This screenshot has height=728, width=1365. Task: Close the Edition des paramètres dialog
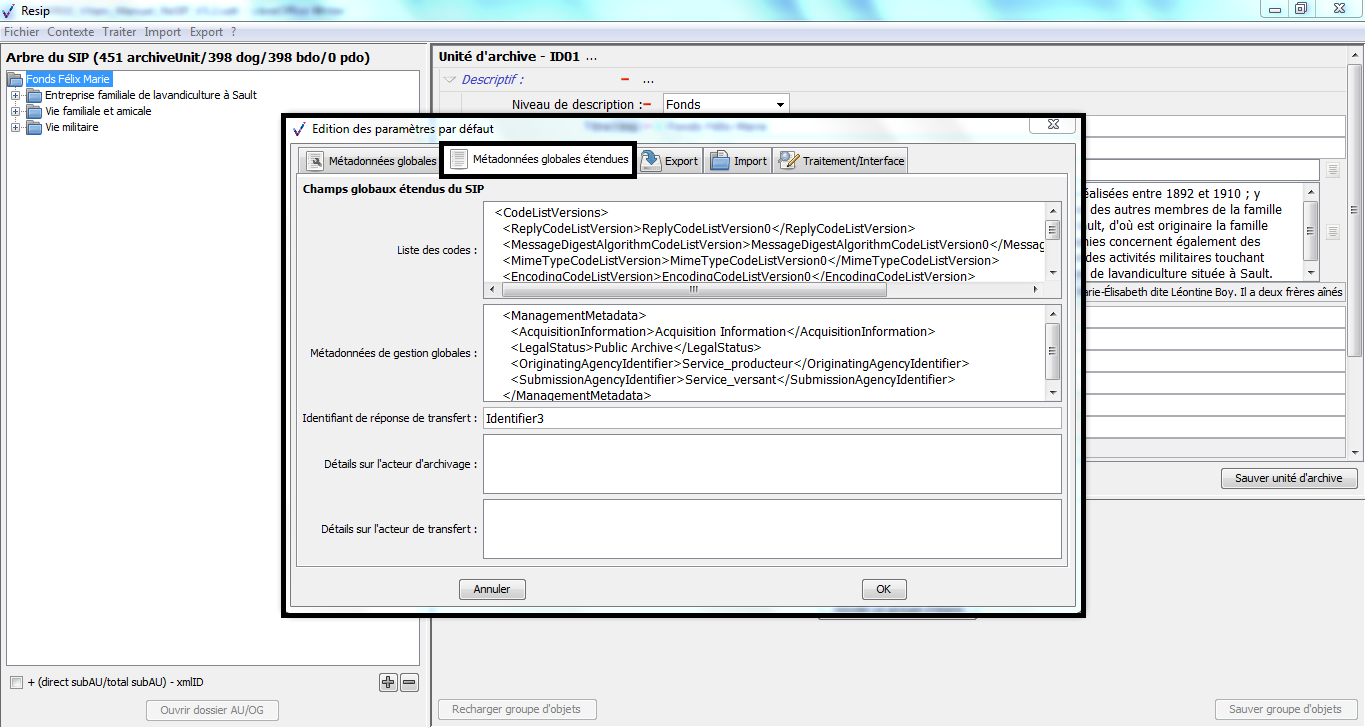1053,125
